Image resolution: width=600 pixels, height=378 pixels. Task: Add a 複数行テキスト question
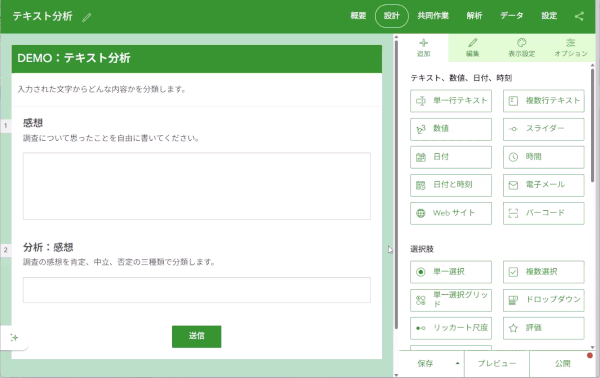tap(543, 101)
